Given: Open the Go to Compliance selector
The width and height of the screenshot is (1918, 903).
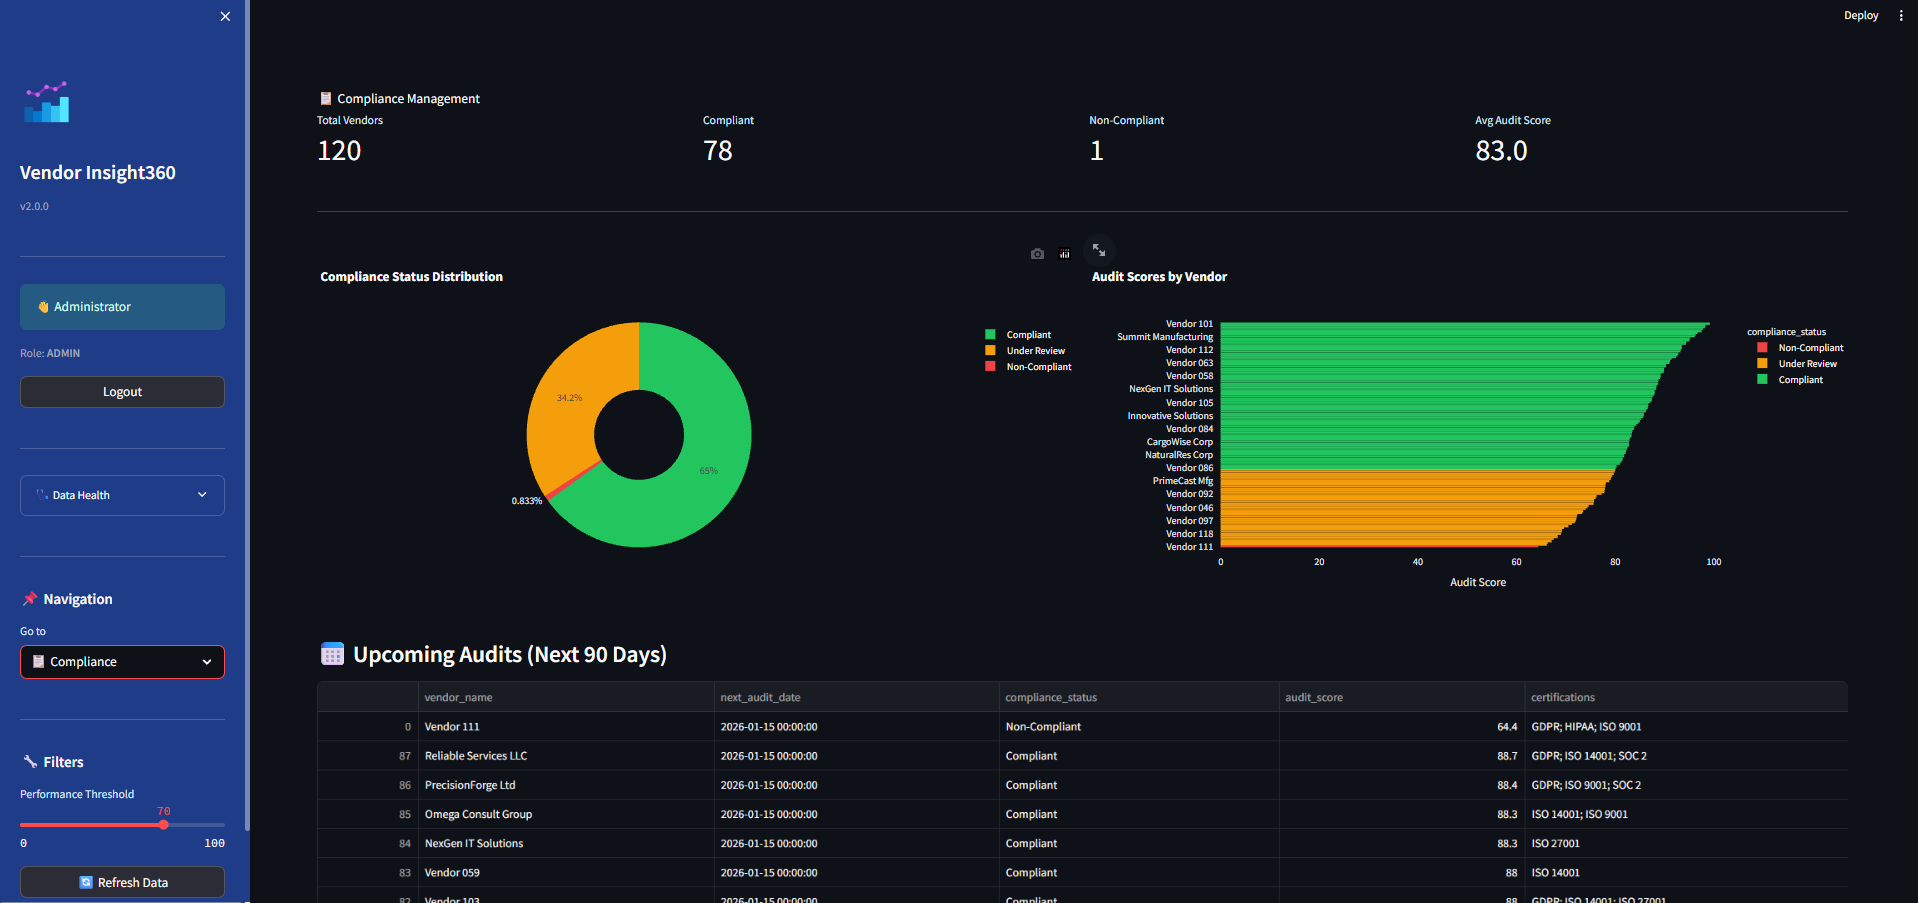Looking at the screenshot, I should pyautogui.click(x=122, y=662).
